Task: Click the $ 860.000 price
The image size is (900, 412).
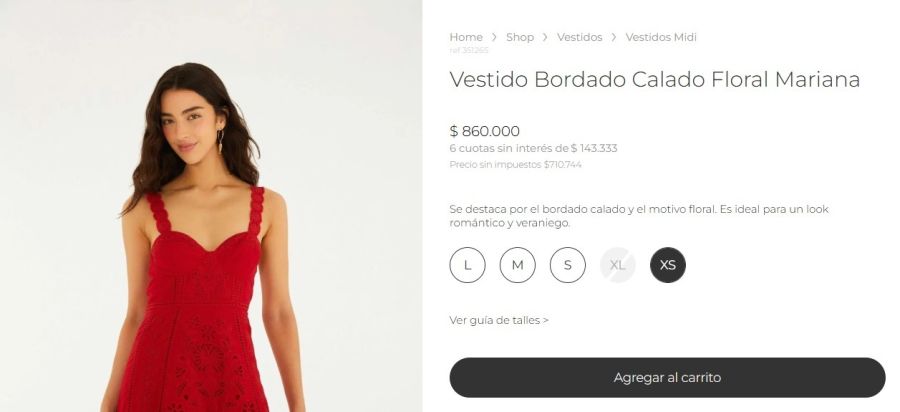Action: (484, 131)
